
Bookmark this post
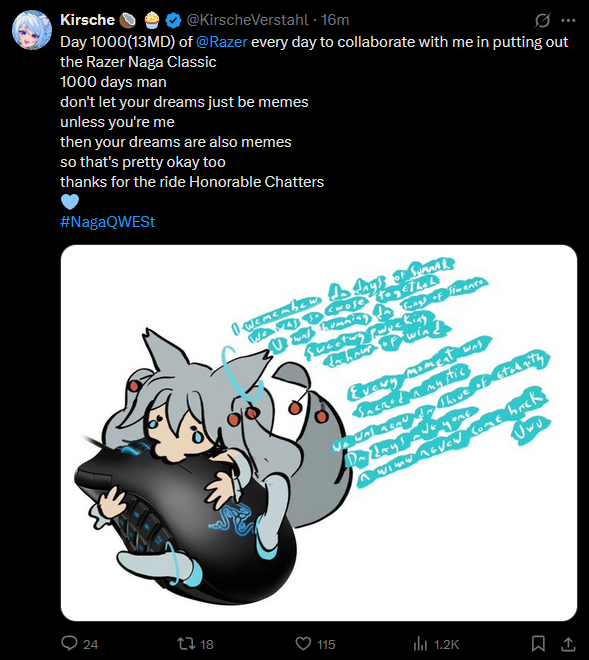coord(538,644)
